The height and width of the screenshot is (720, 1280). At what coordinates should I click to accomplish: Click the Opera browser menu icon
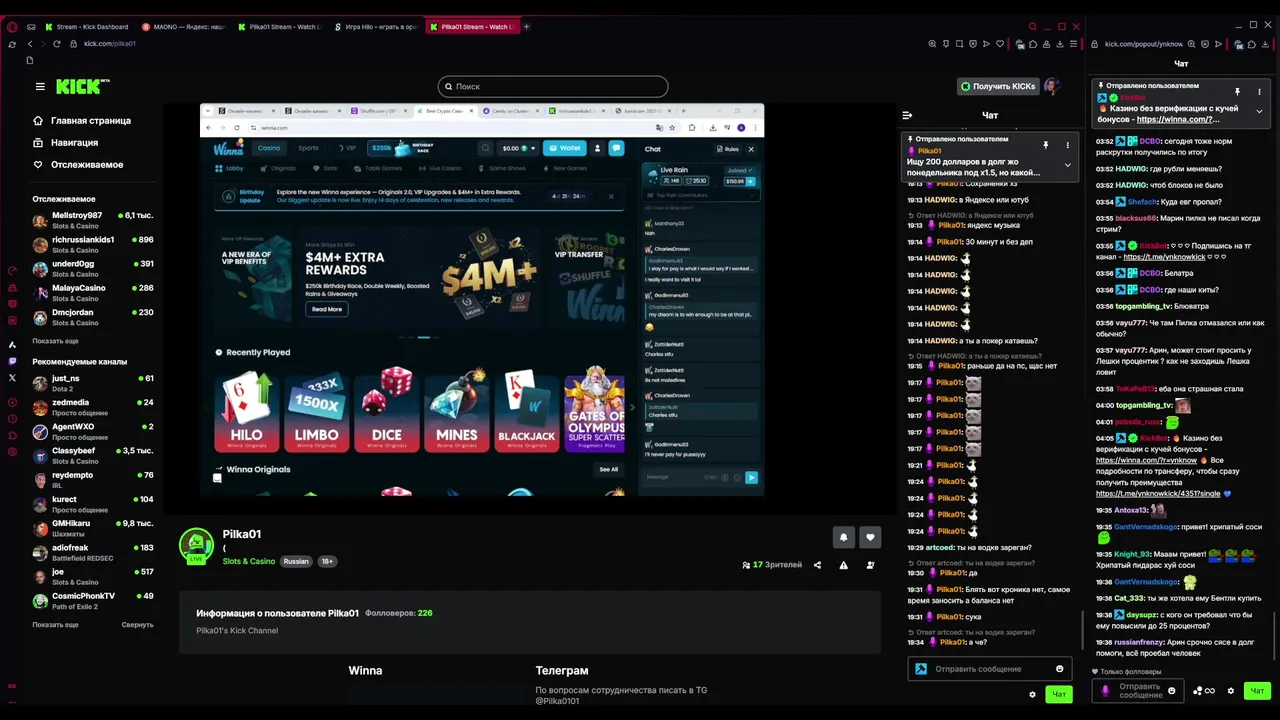(12, 27)
